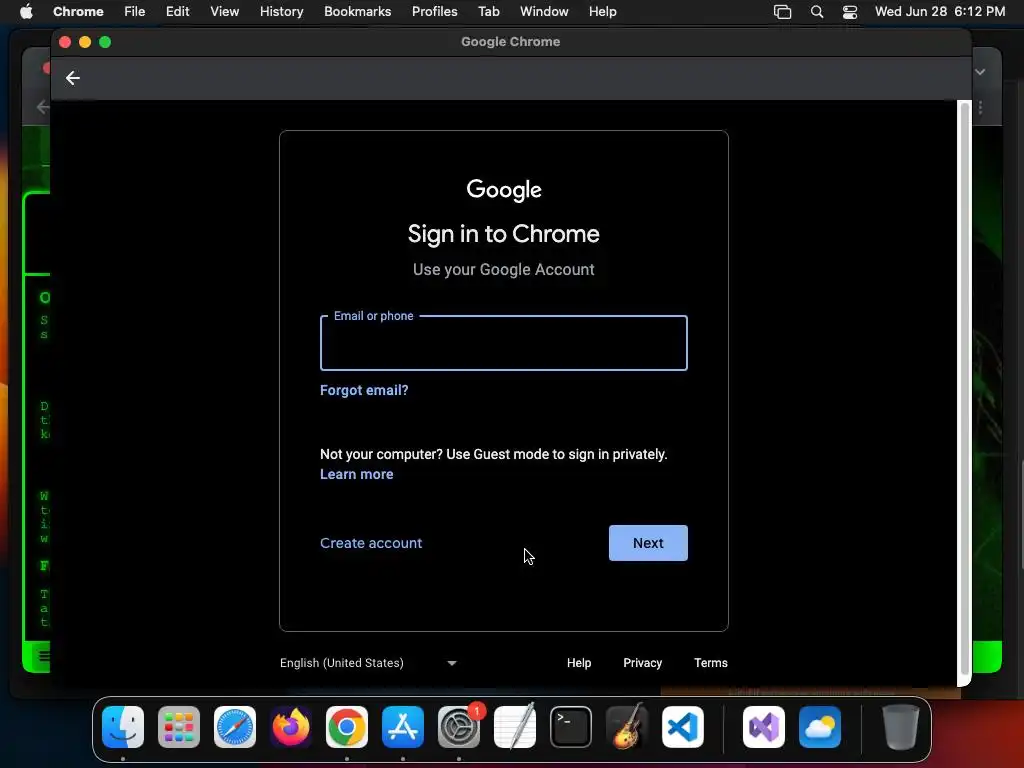Screen dimensions: 1024x768
Task: Launch GarageBand from the dock
Action: 627,727
